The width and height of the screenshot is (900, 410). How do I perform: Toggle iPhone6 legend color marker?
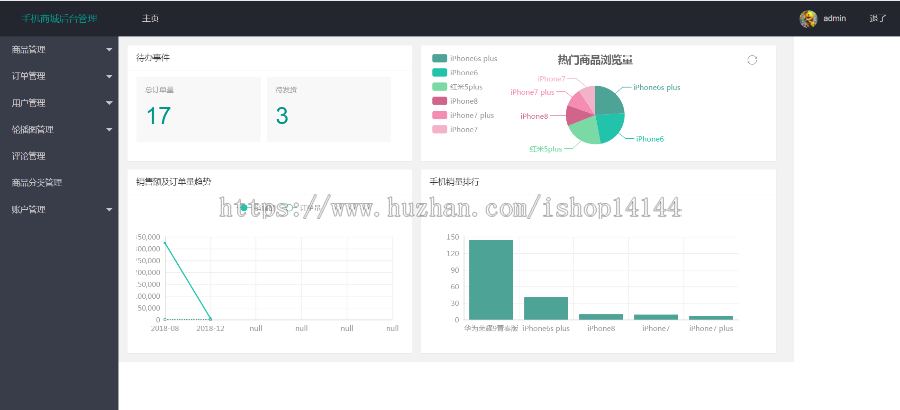coord(439,72)
